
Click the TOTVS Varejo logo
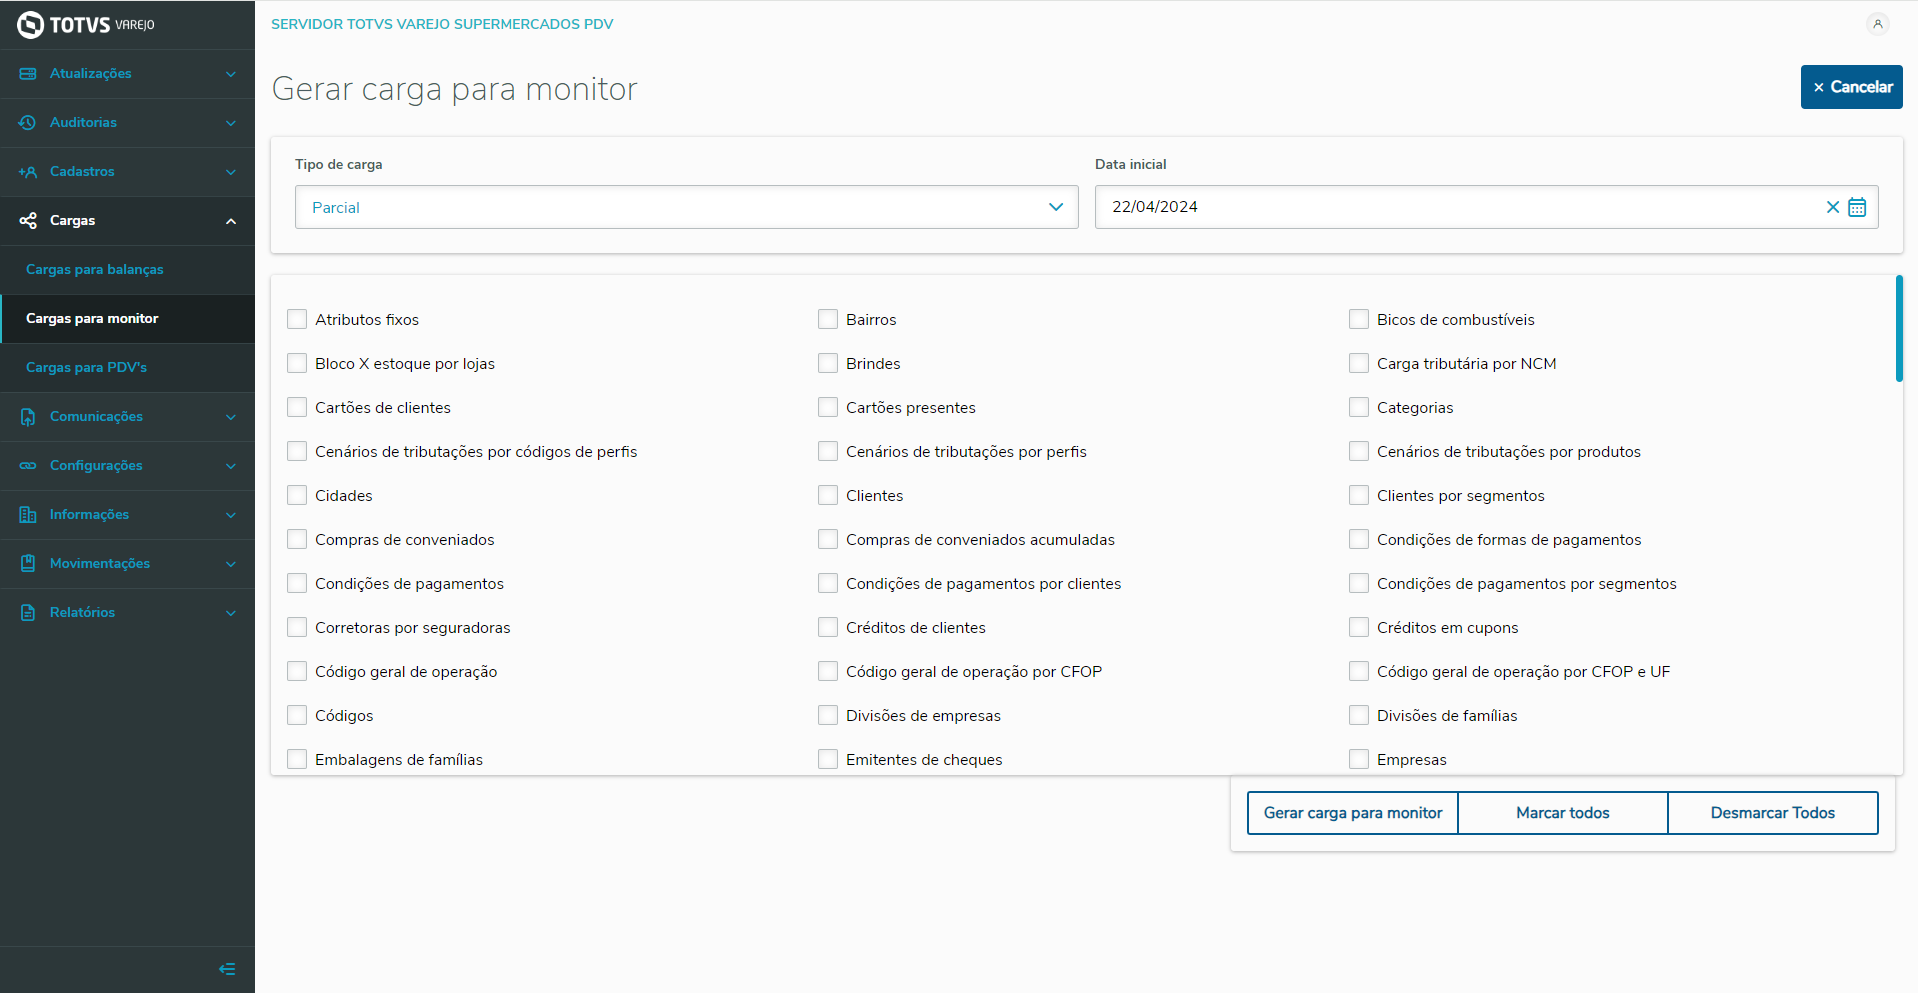pyautogui.click(x=86, y=24)
